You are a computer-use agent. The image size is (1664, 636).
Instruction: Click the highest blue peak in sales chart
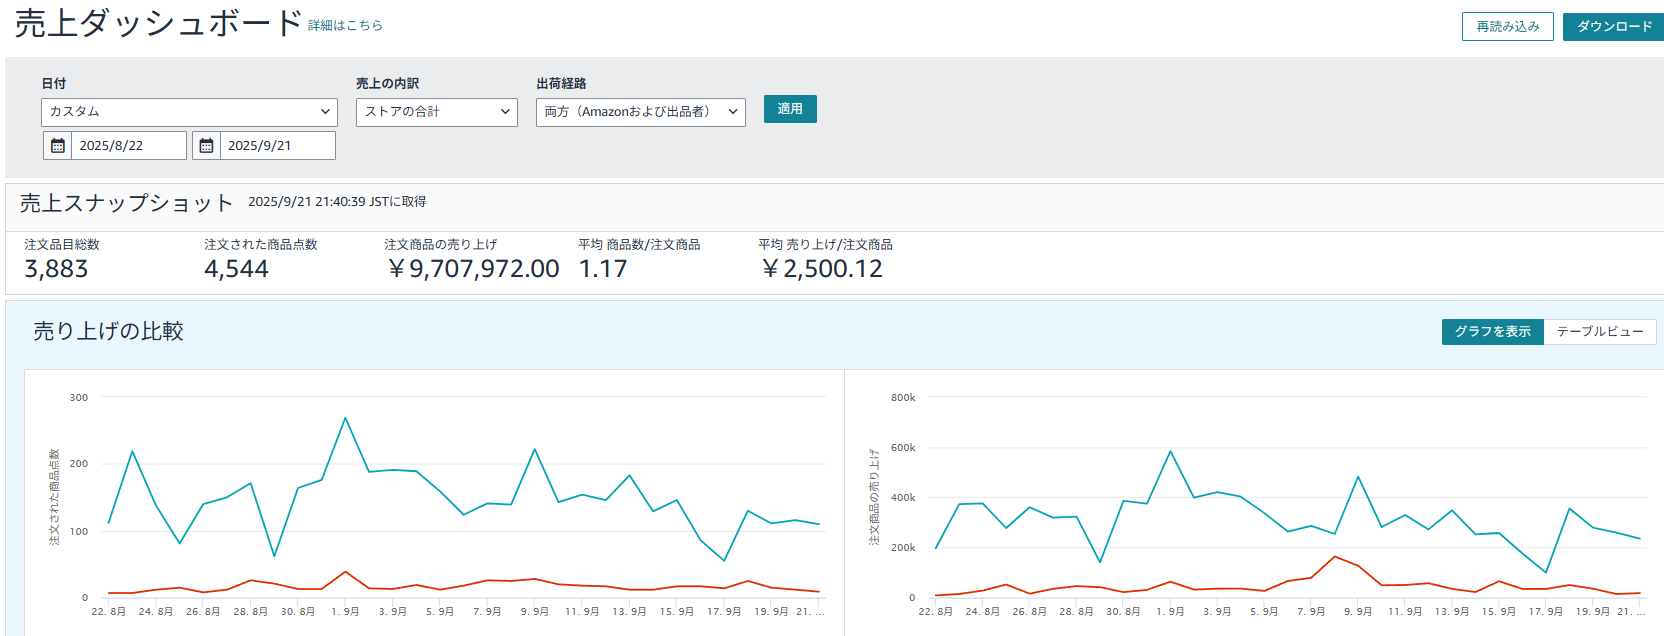click(1170, 452)
